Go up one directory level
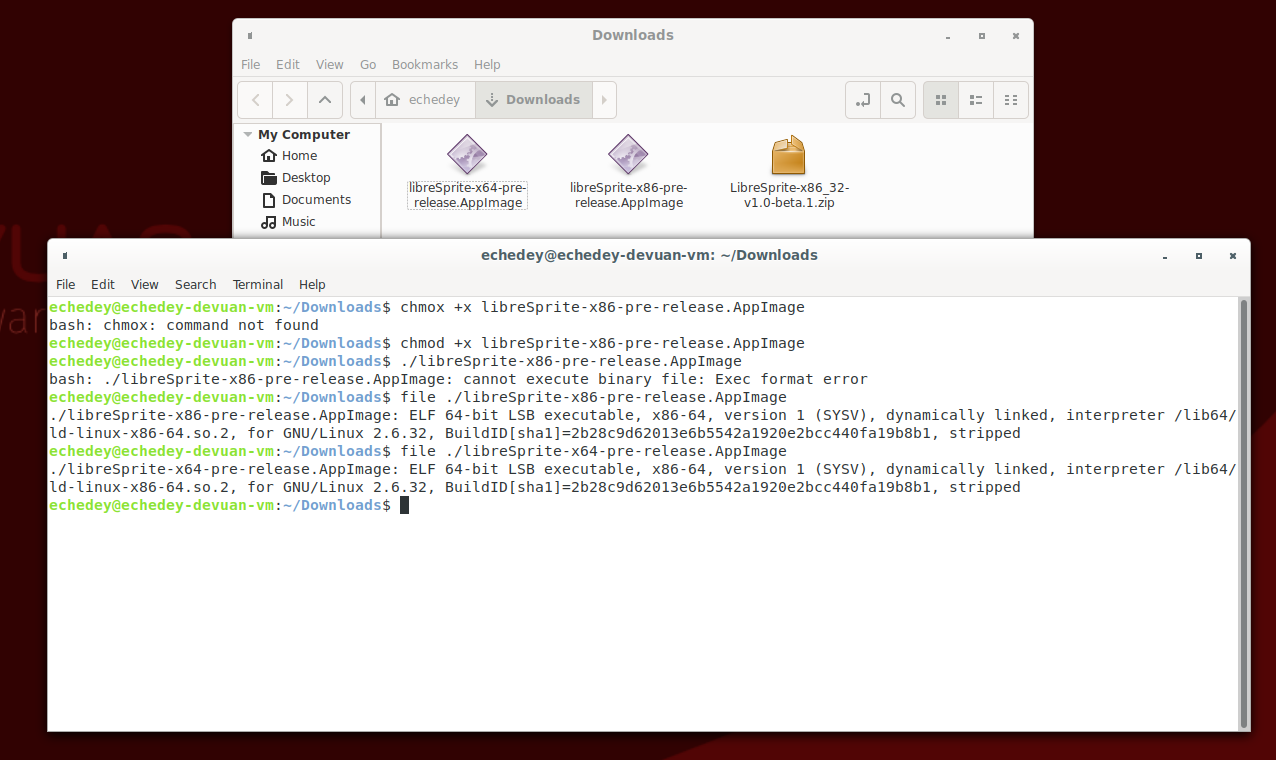The image size is (1276, 760). coord(325,99)
